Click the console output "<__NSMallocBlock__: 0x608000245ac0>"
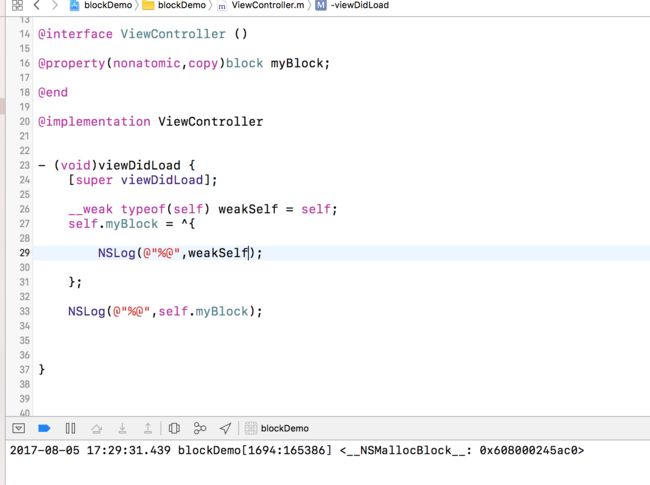 [462, 451]
